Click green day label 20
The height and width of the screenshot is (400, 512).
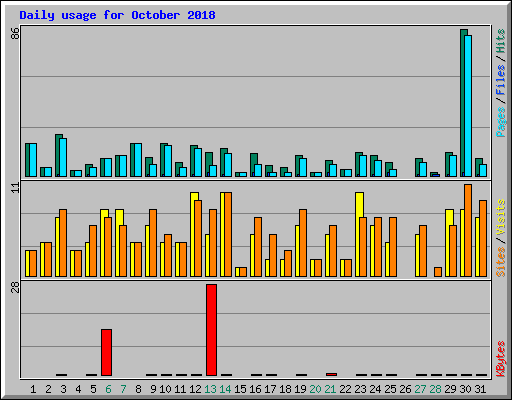coord(315,389)
